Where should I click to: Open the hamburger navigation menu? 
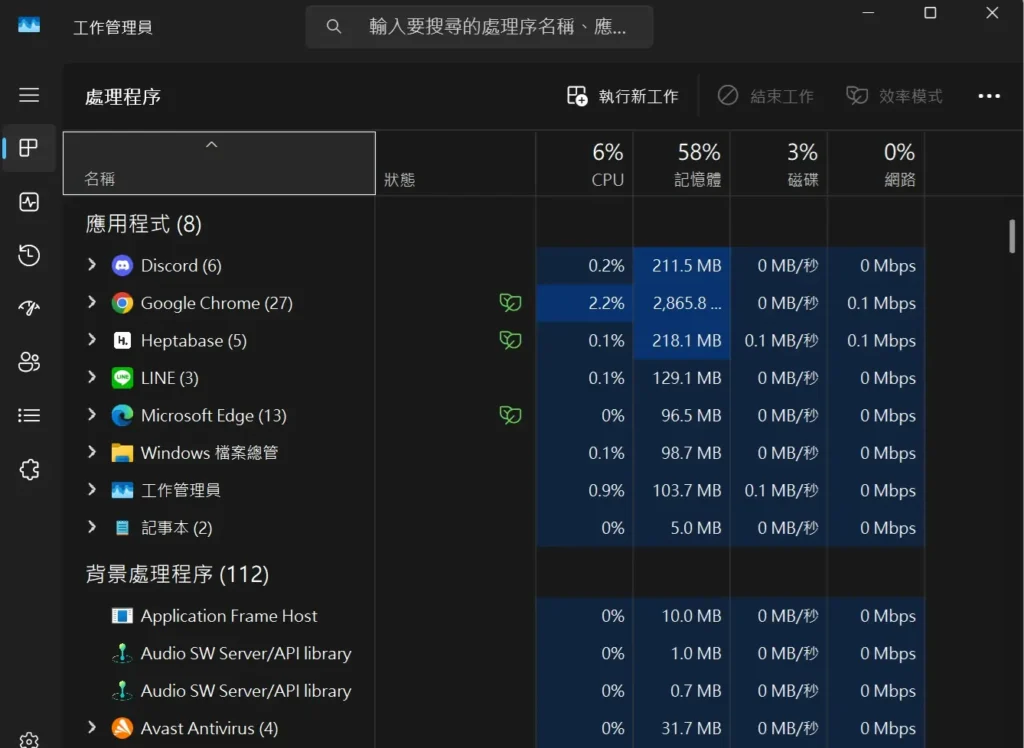tap(29, 95)
